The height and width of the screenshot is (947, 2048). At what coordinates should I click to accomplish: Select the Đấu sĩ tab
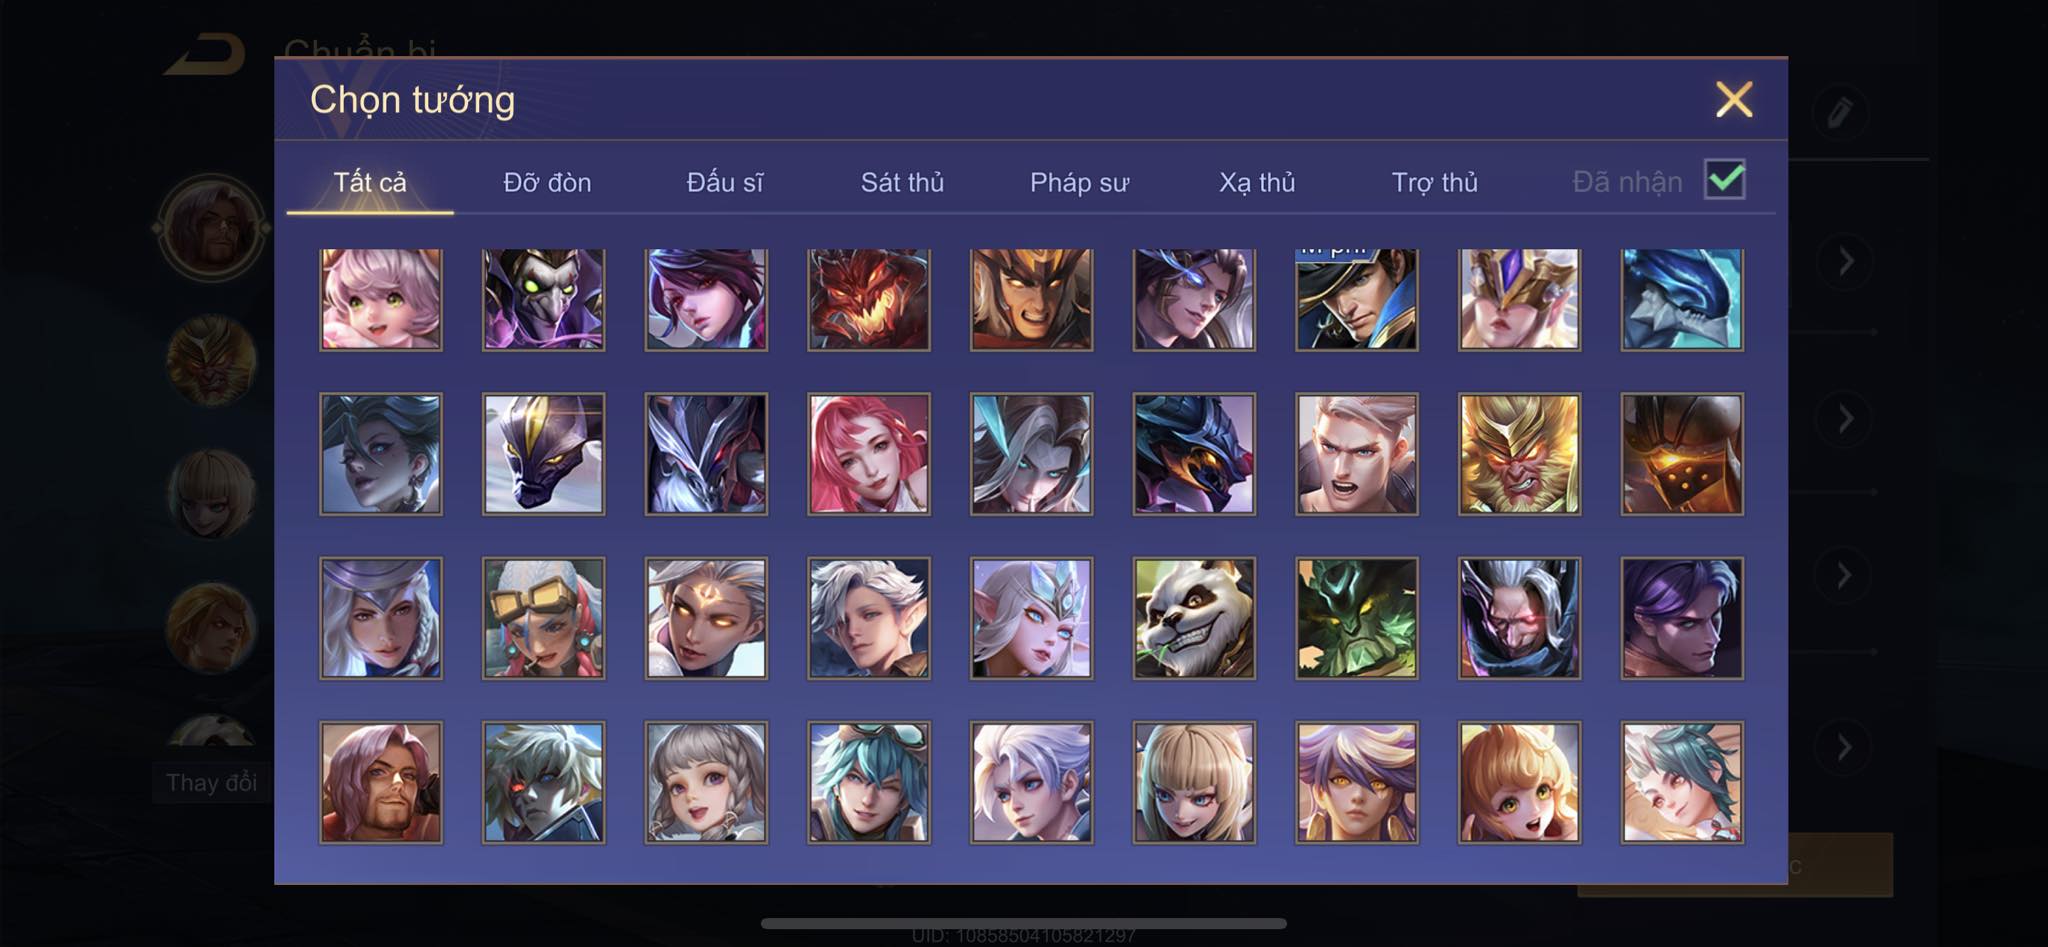(x=725, y=183)
